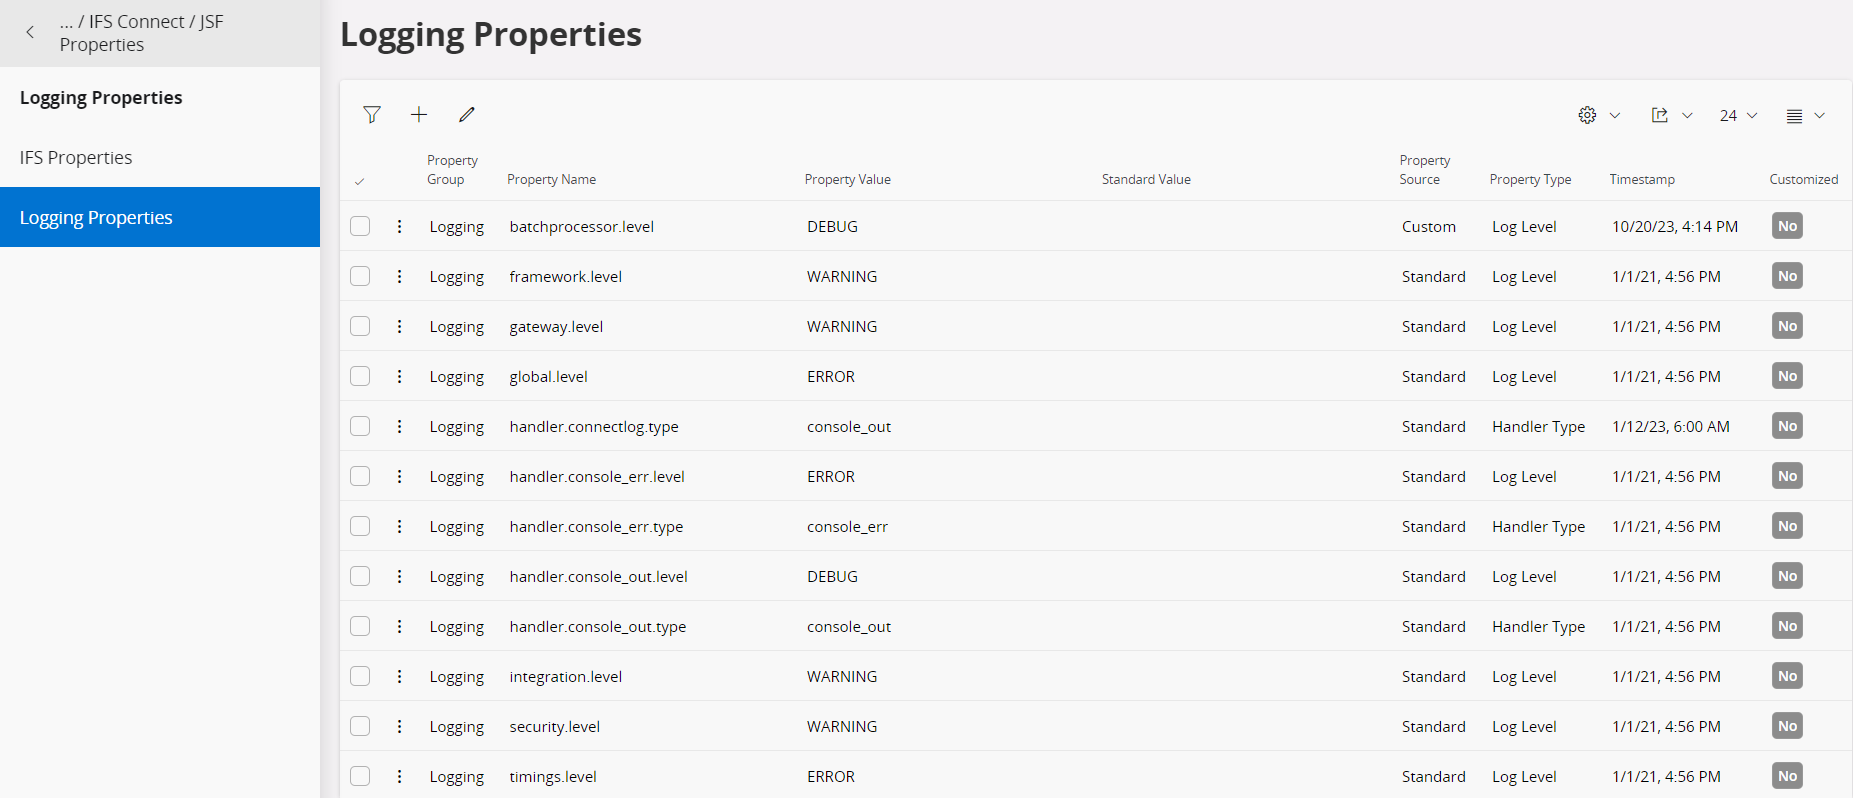1853x798 pixels.
Task: Tick checkbox for handler.connectlog.type row
Action: pyautogui.click(x=360, y=427)
